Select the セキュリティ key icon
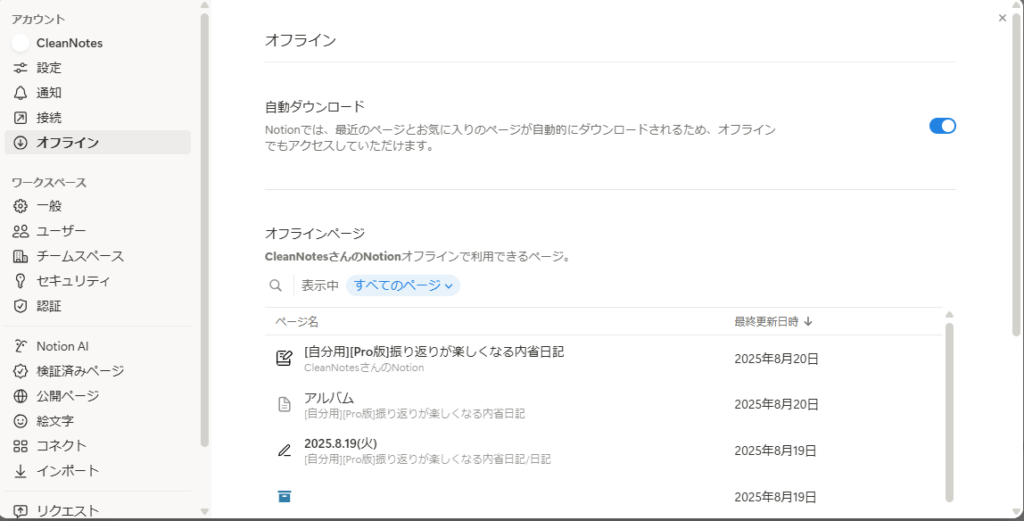 tap(20, 281)
